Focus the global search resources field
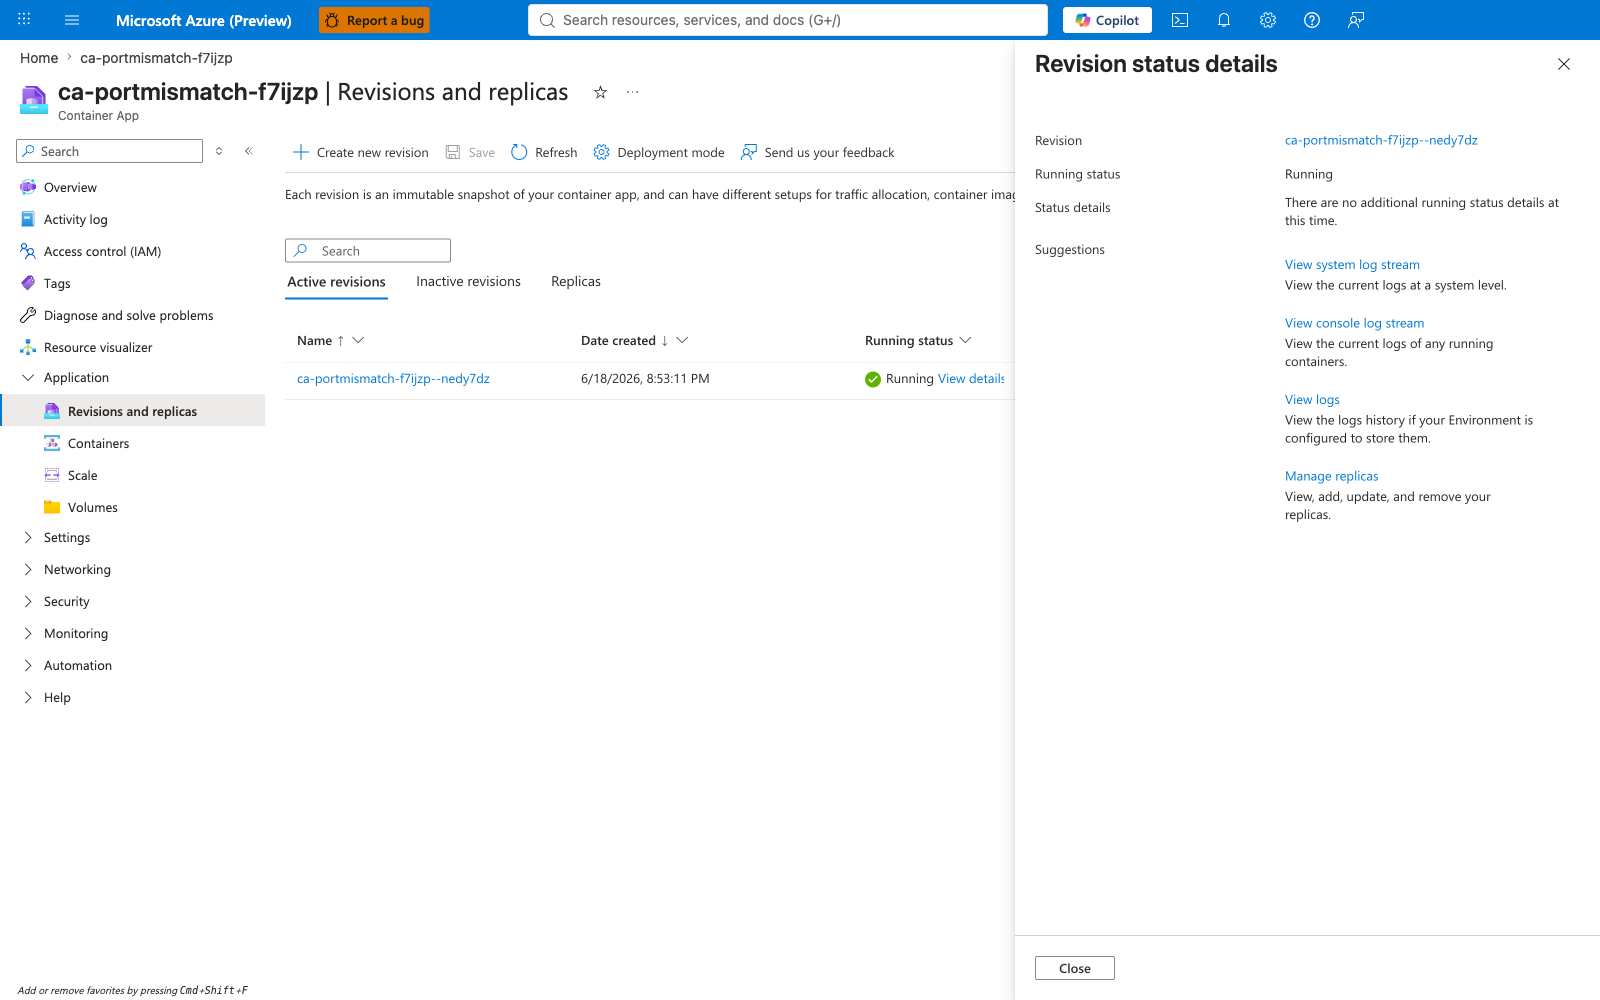Viewport: 1600px width, 1000px height. [x=788, y=20]
